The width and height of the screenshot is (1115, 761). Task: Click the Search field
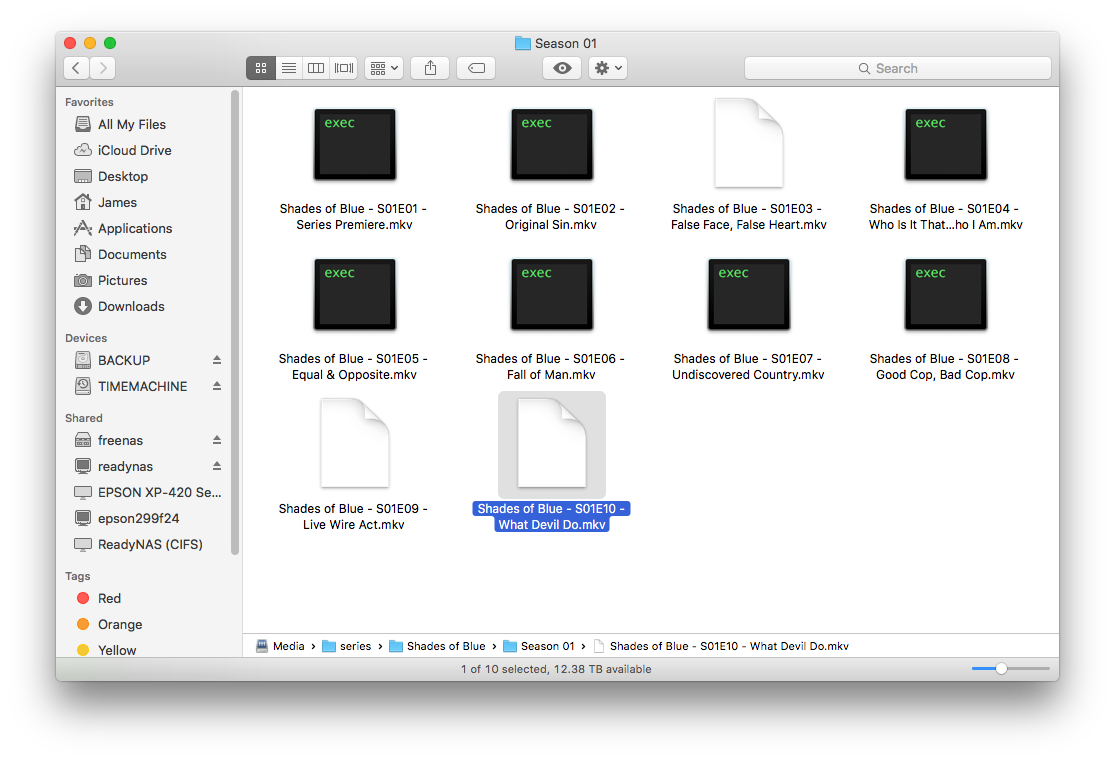click(897, 68)
